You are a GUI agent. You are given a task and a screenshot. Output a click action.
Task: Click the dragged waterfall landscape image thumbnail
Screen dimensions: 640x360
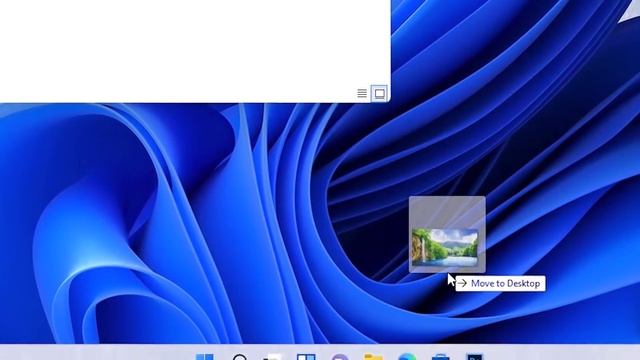[445, 247]
